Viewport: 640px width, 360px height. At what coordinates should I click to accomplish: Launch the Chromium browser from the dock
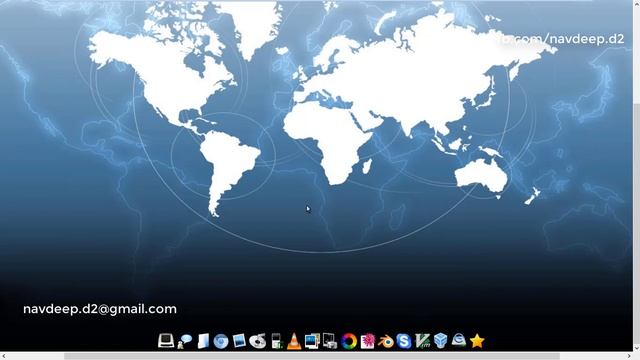[221, 341]
